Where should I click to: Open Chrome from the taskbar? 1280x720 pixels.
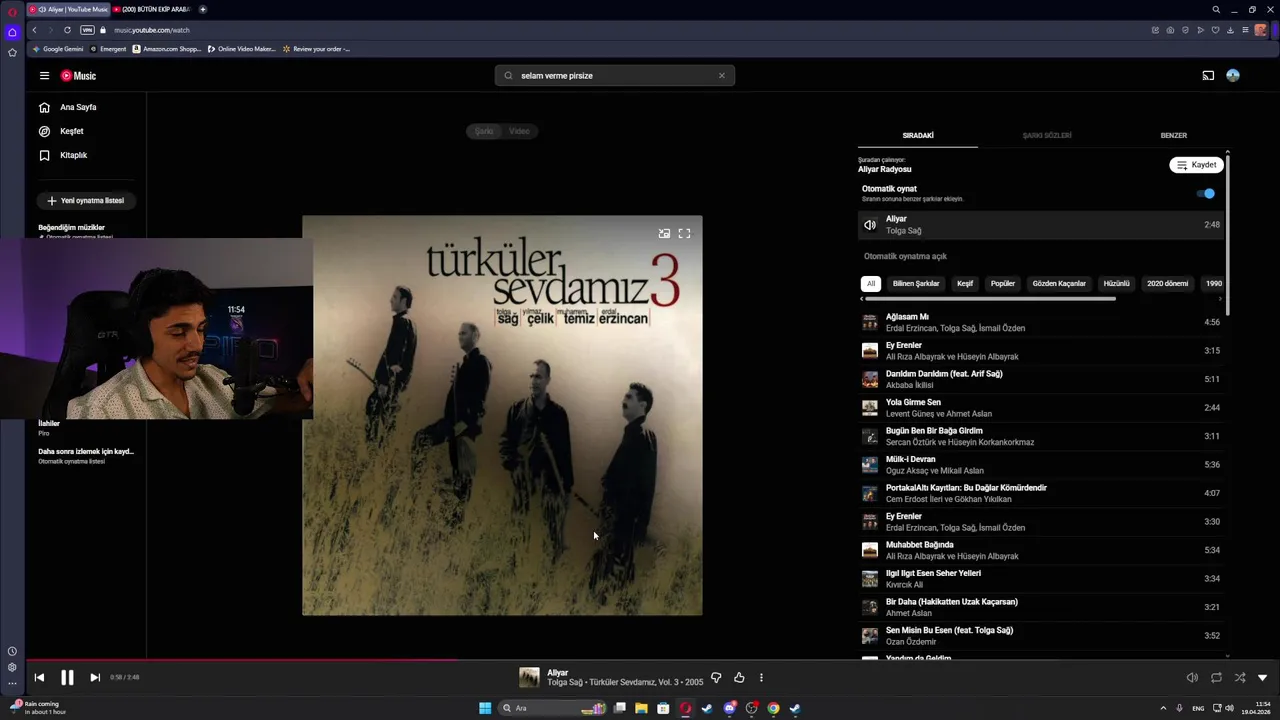pos(773,708)
